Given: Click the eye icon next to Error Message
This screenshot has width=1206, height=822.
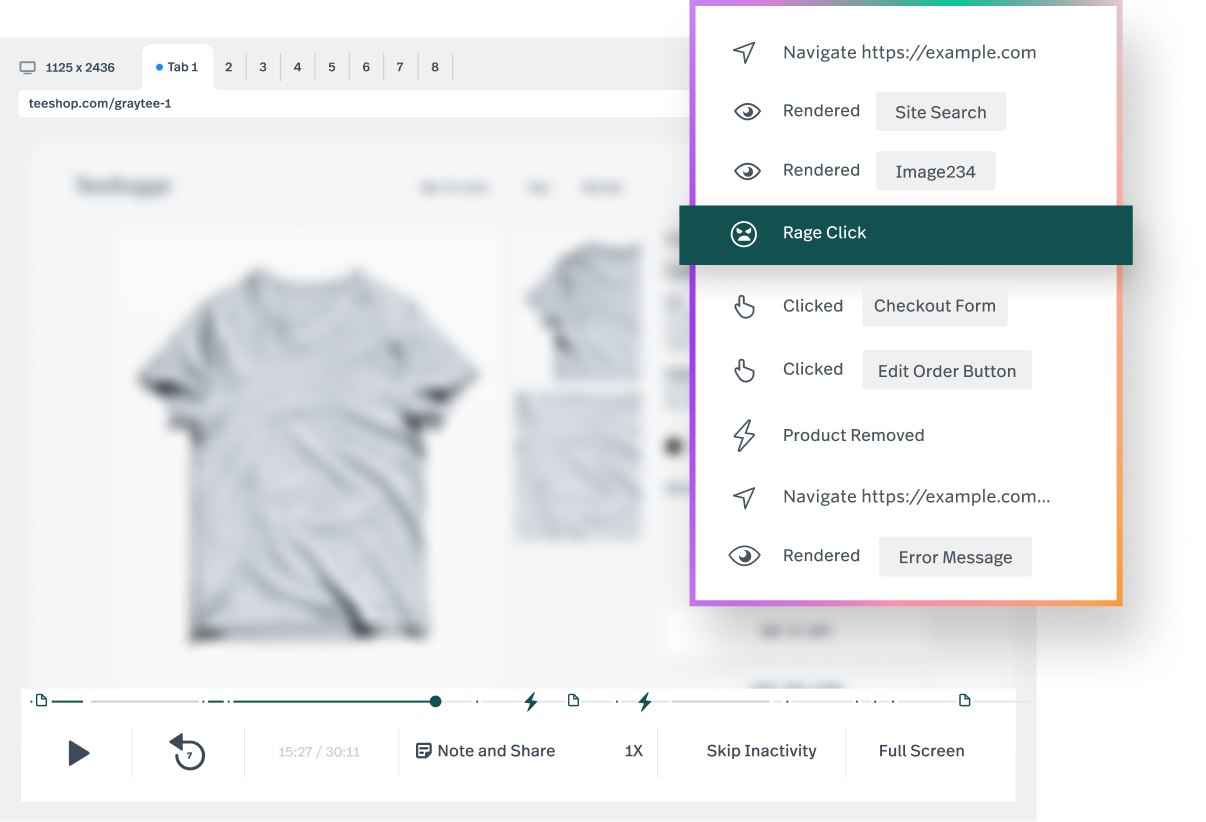Looking at the screenshot, I should (744, 556).
